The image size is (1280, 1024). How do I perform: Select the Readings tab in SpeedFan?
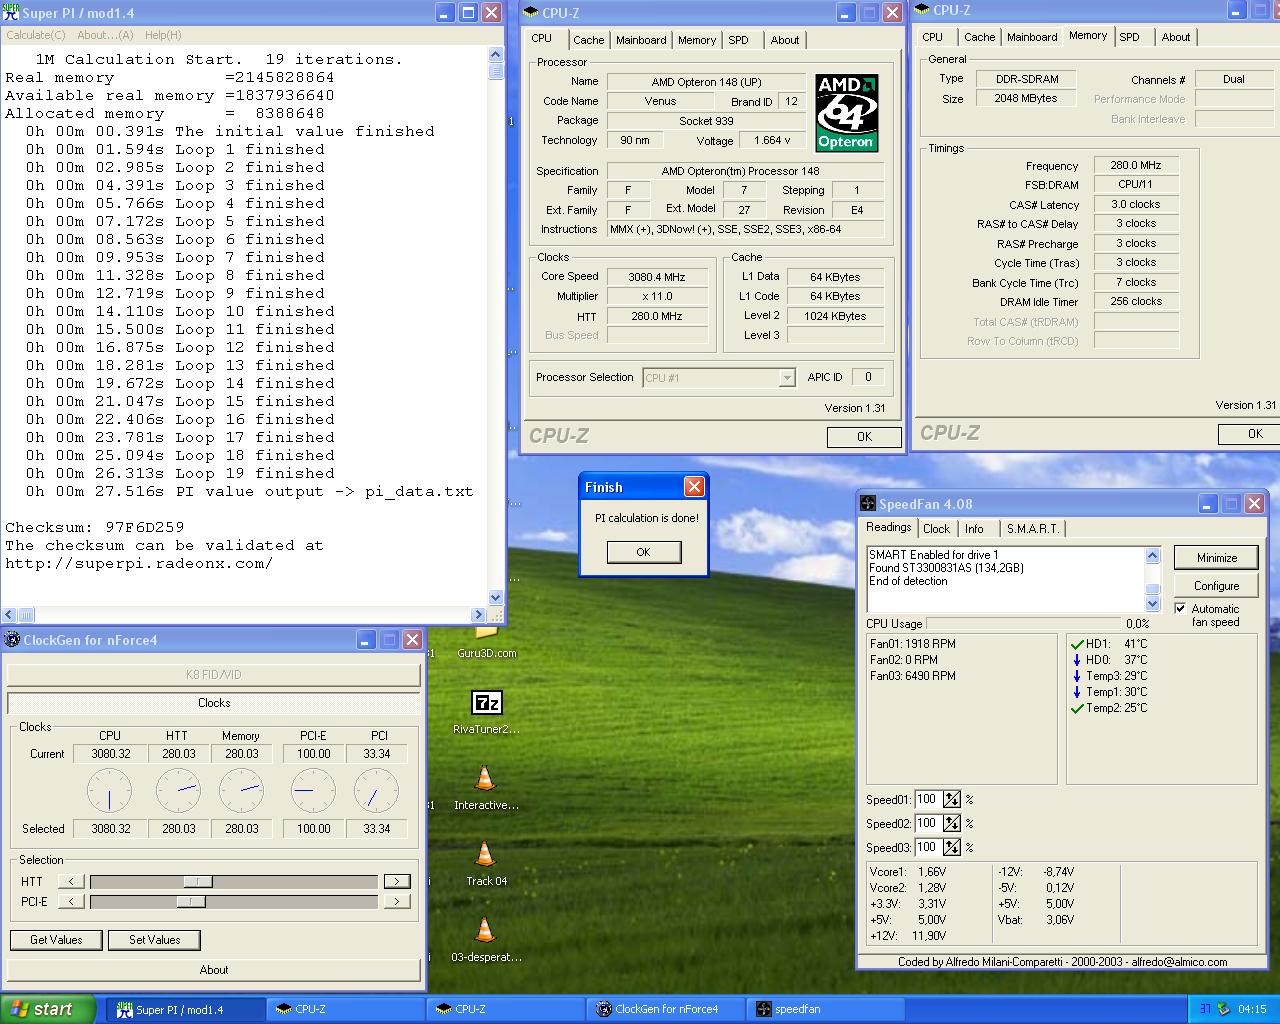889,528
